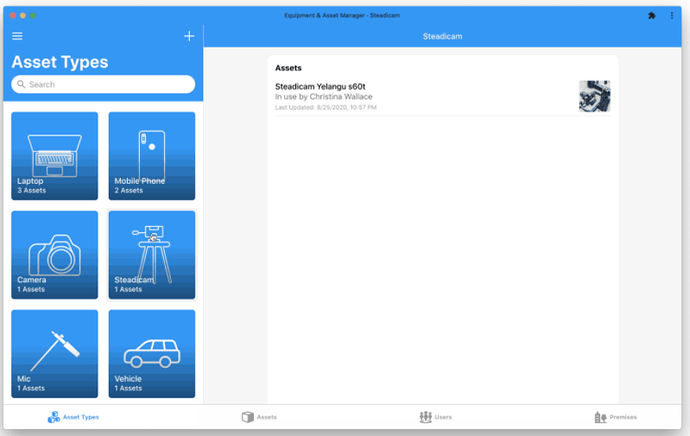Viewport: 690px width, 436px height.
Task: Click the Steadicam header title
Action: pos(442,37)
